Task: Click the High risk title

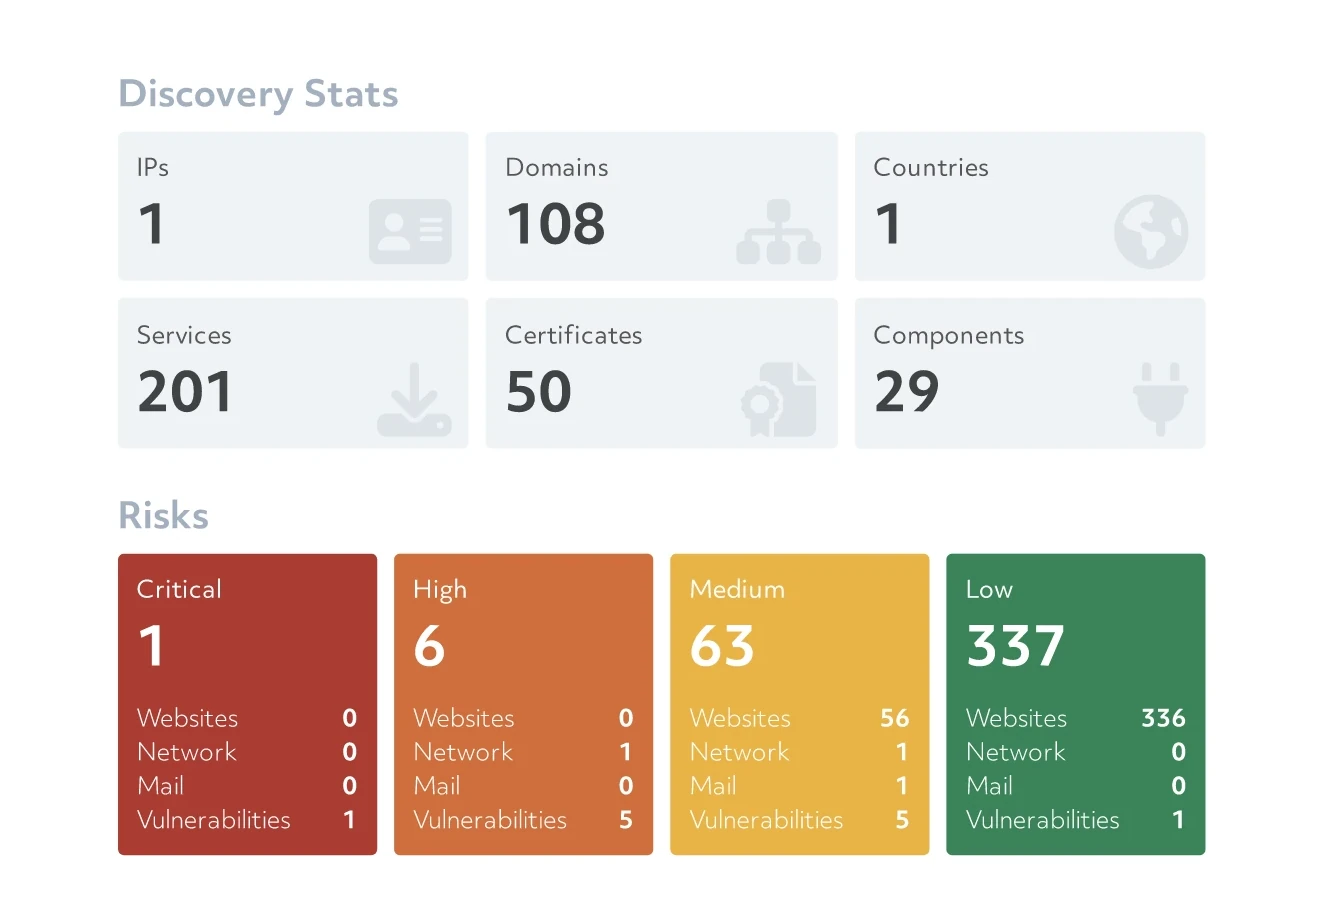Action: point(440,590)
